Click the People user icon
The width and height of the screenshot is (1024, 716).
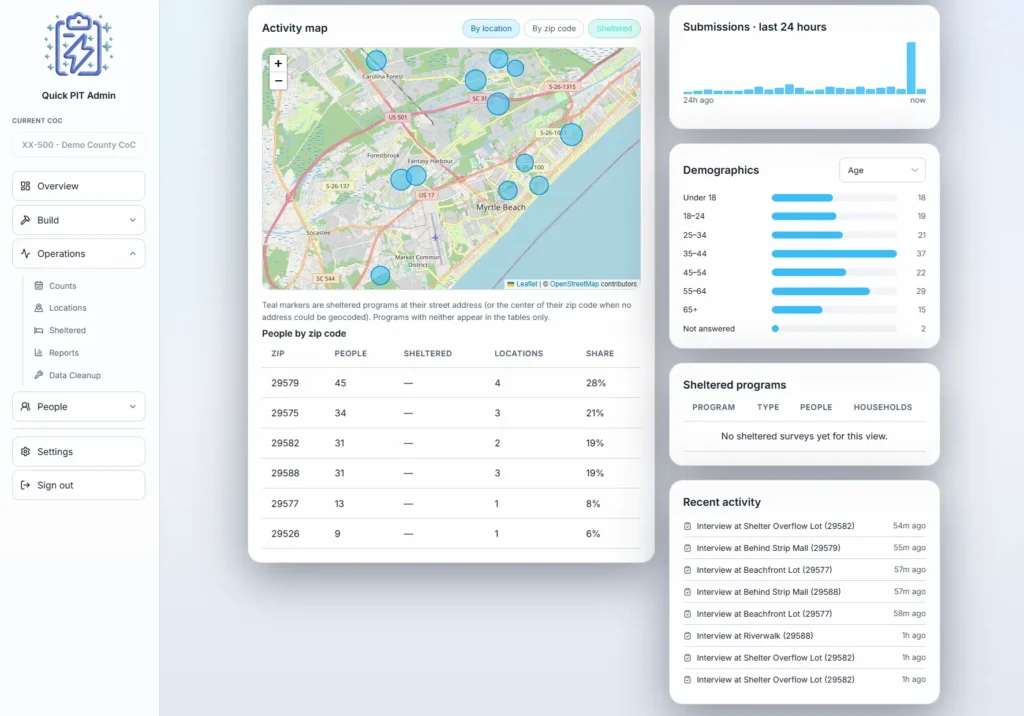[25, 406]
